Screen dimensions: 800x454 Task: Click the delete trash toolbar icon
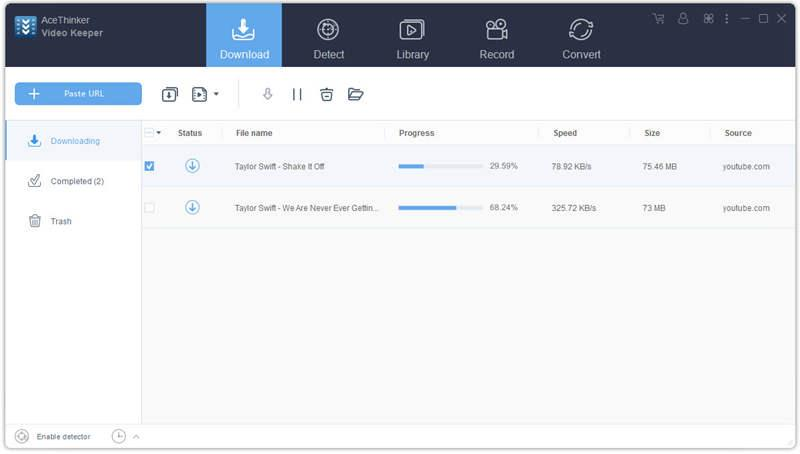[x=327, y=94]
